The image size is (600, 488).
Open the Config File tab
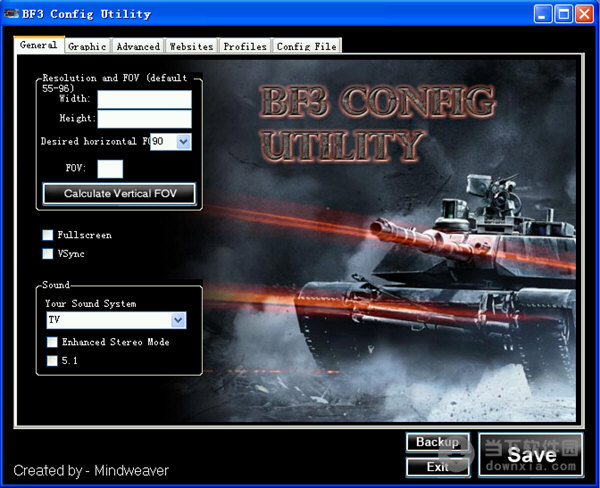(307, 46)
